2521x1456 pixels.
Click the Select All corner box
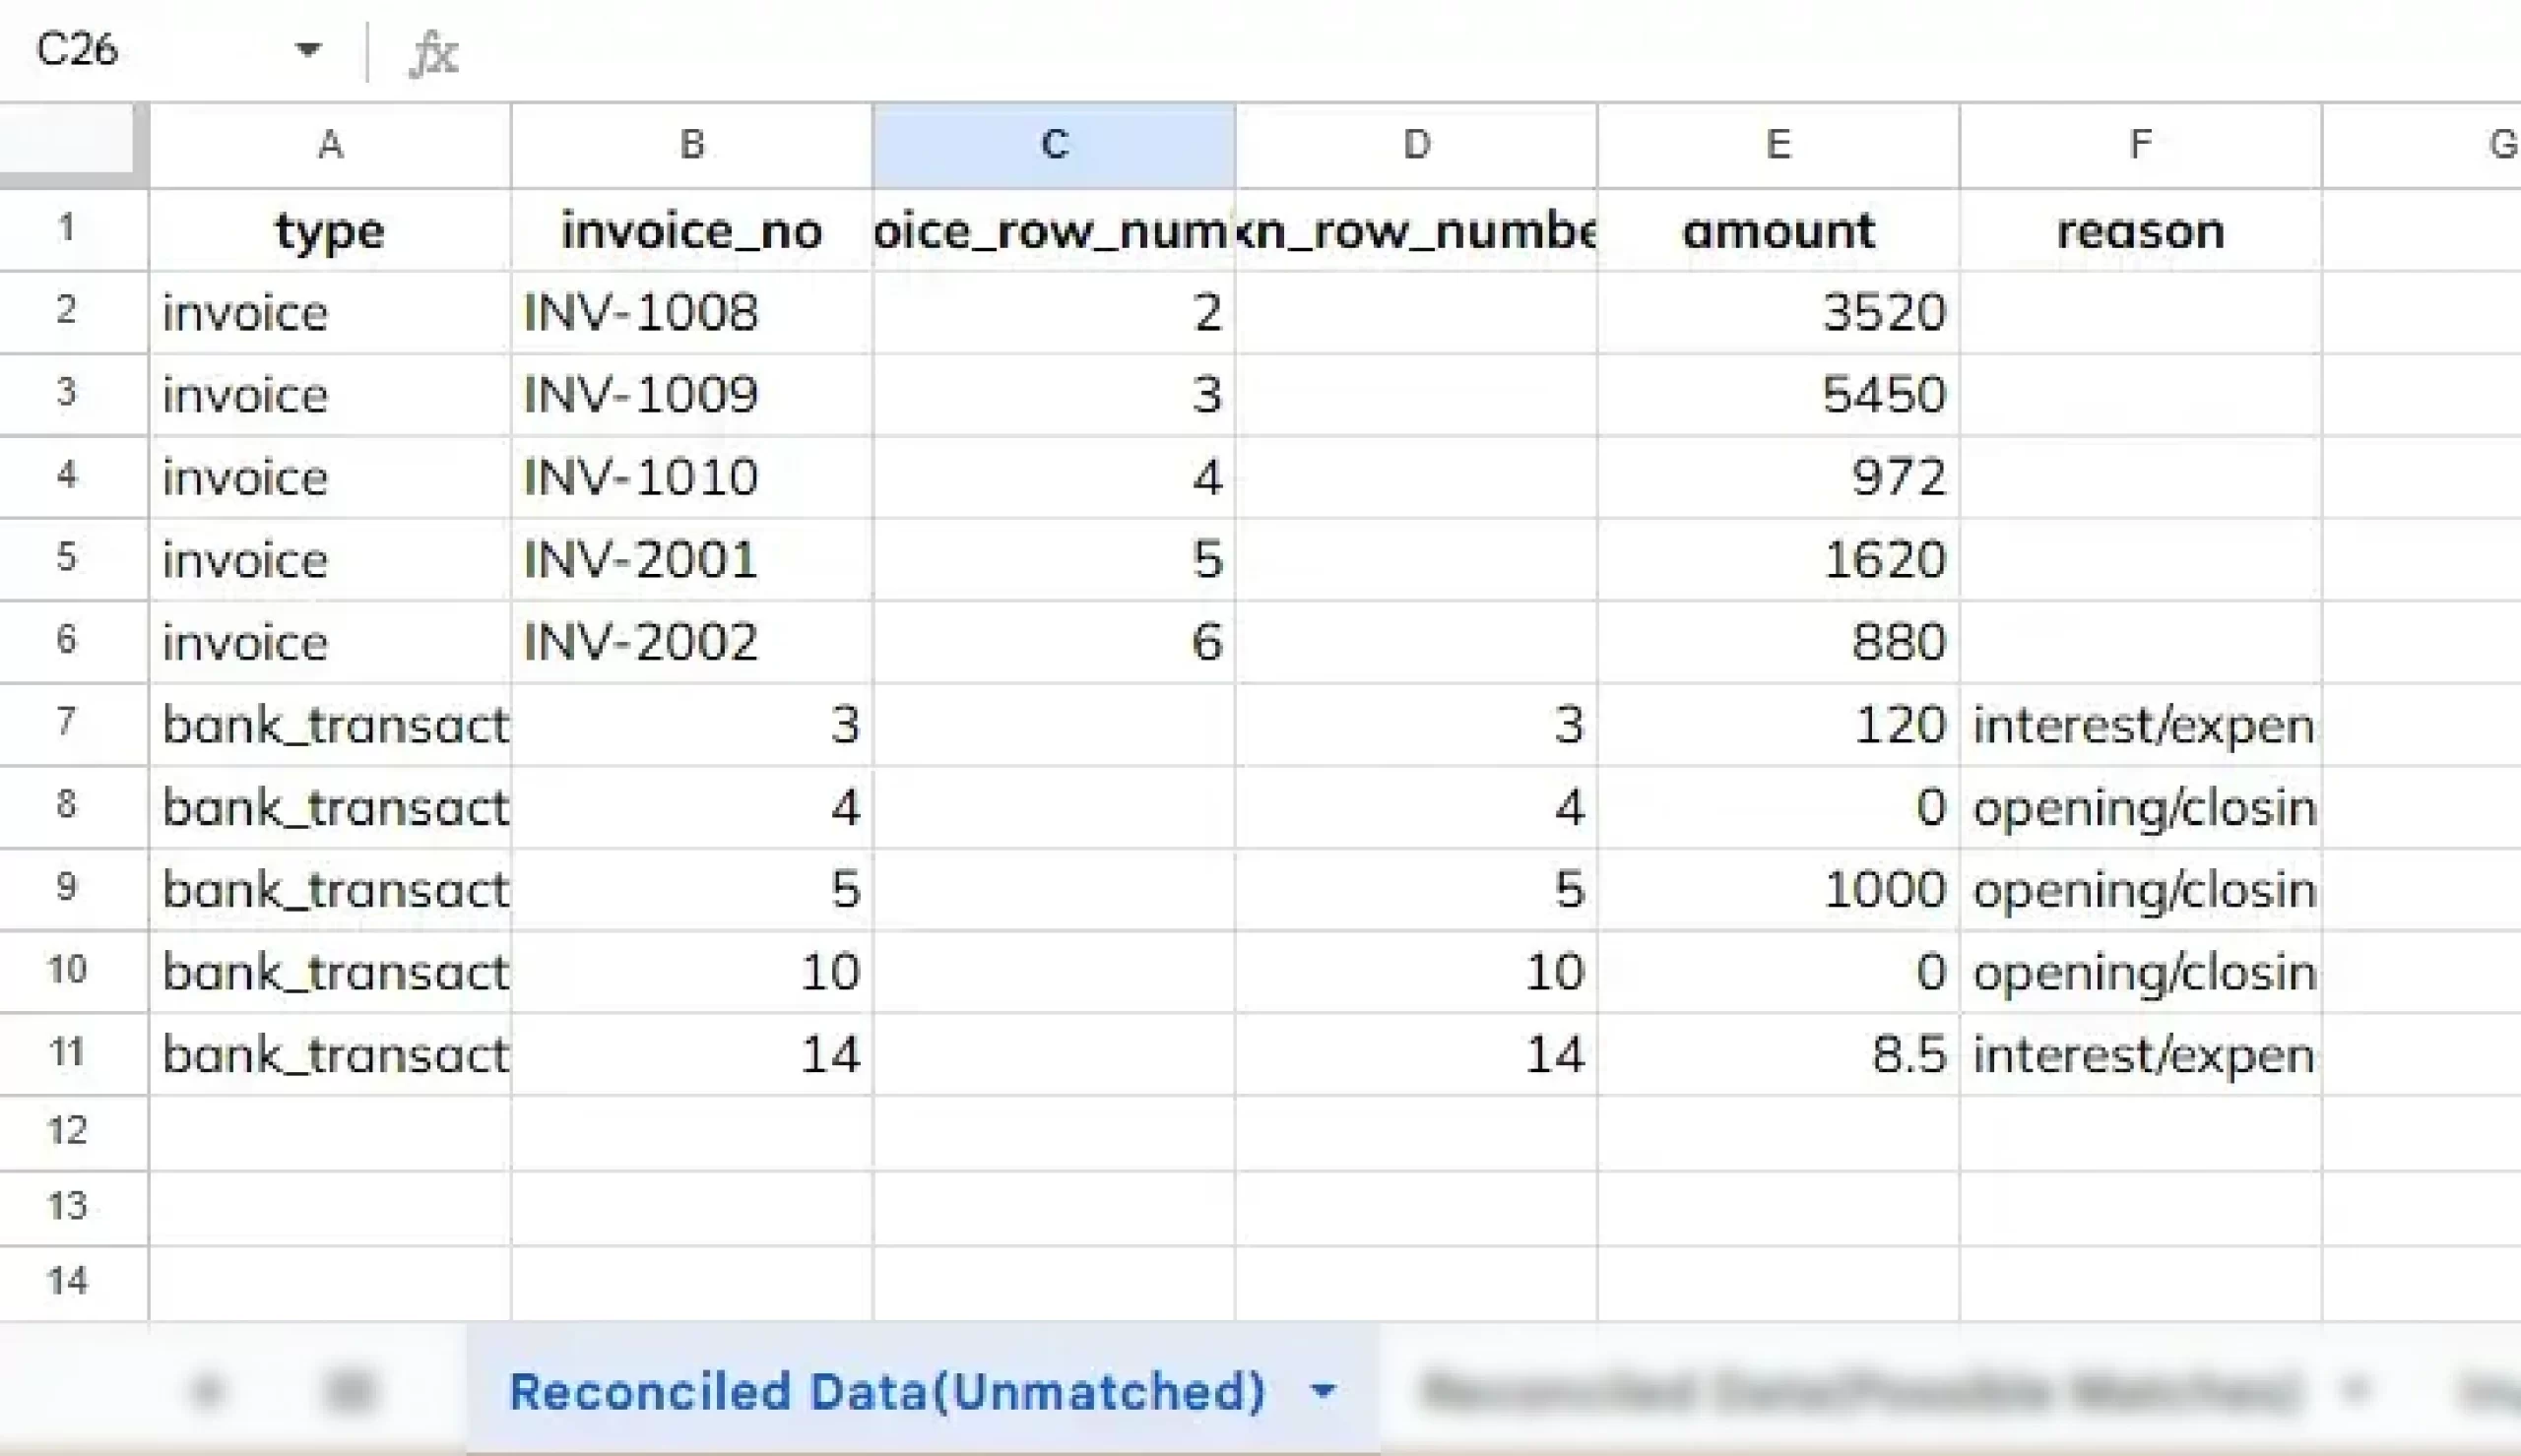point(70,143)
